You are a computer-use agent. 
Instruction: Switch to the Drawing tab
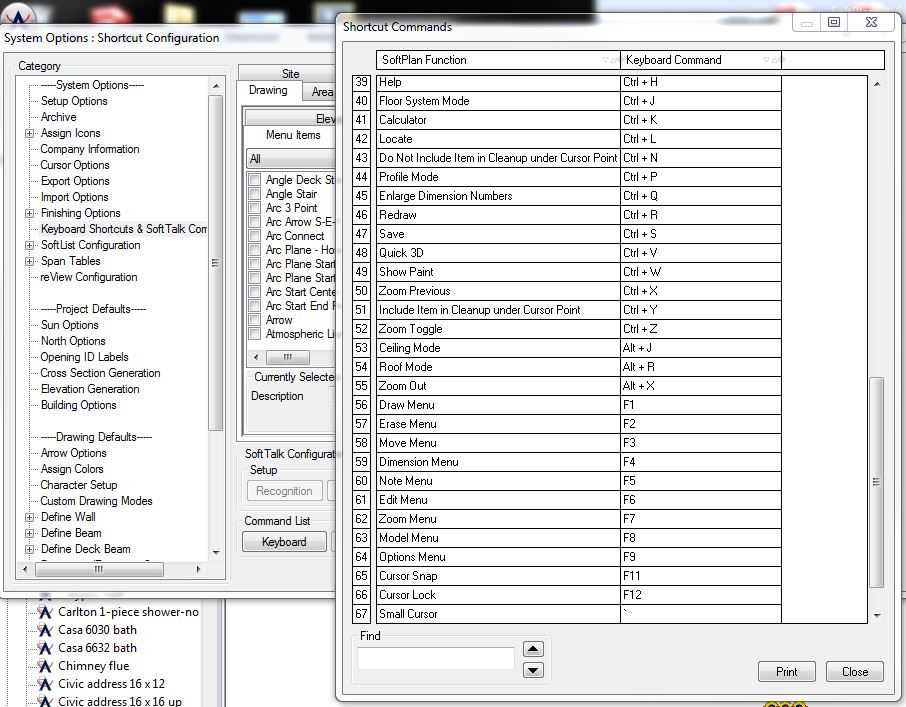[268, 91]
